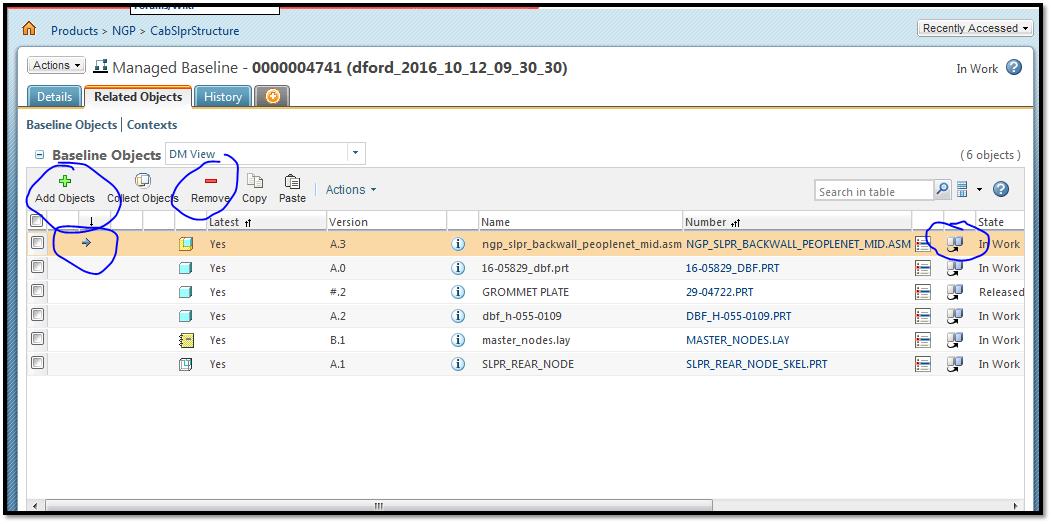Expand the Recently Accessed dropdown

tap(974, 28)
